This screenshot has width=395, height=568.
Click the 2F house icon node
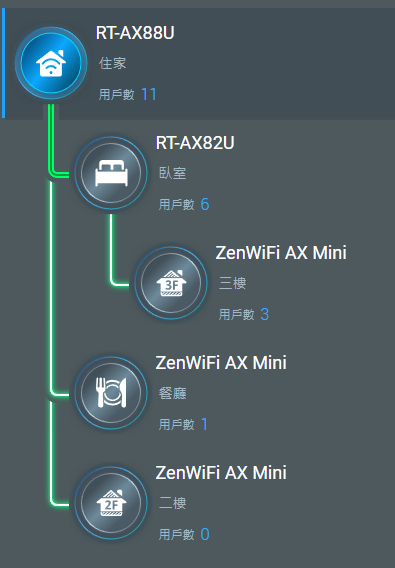point(111,503)
